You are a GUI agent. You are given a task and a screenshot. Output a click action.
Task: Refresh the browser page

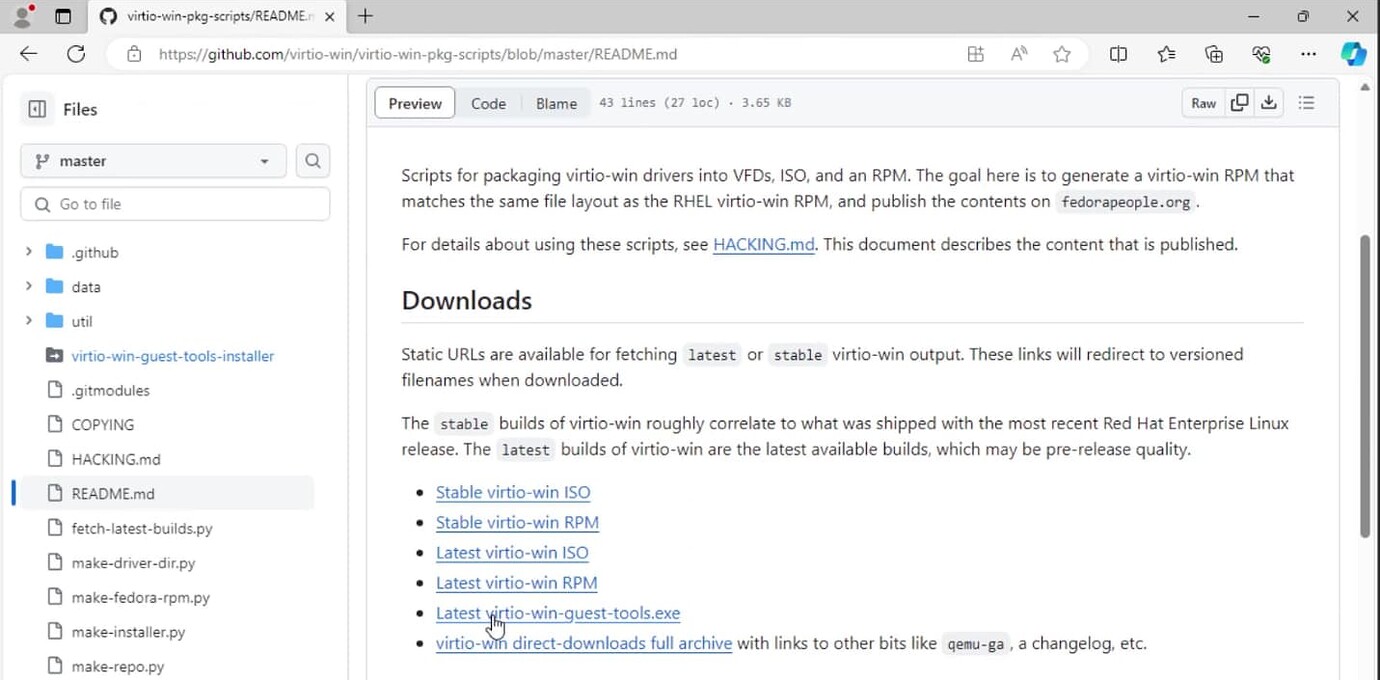pyautogui.click(x=76, y=54)
